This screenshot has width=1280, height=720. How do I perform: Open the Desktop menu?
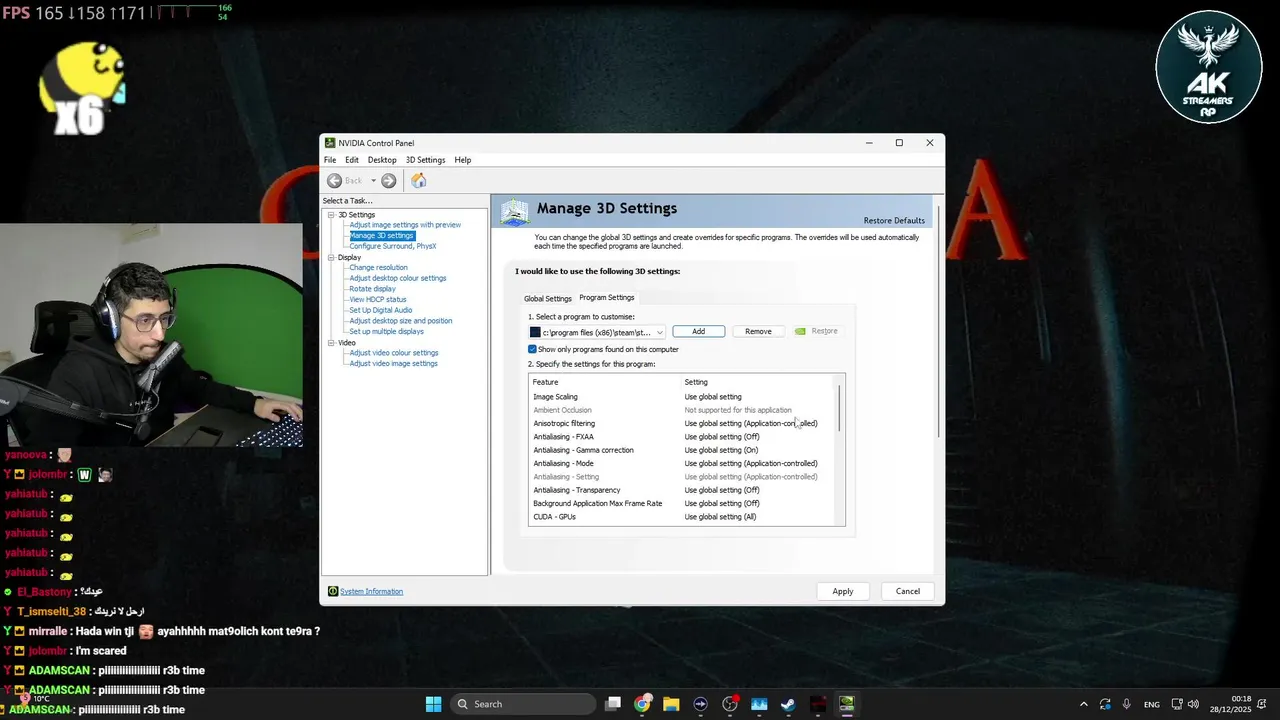click(x=382, y=160)
